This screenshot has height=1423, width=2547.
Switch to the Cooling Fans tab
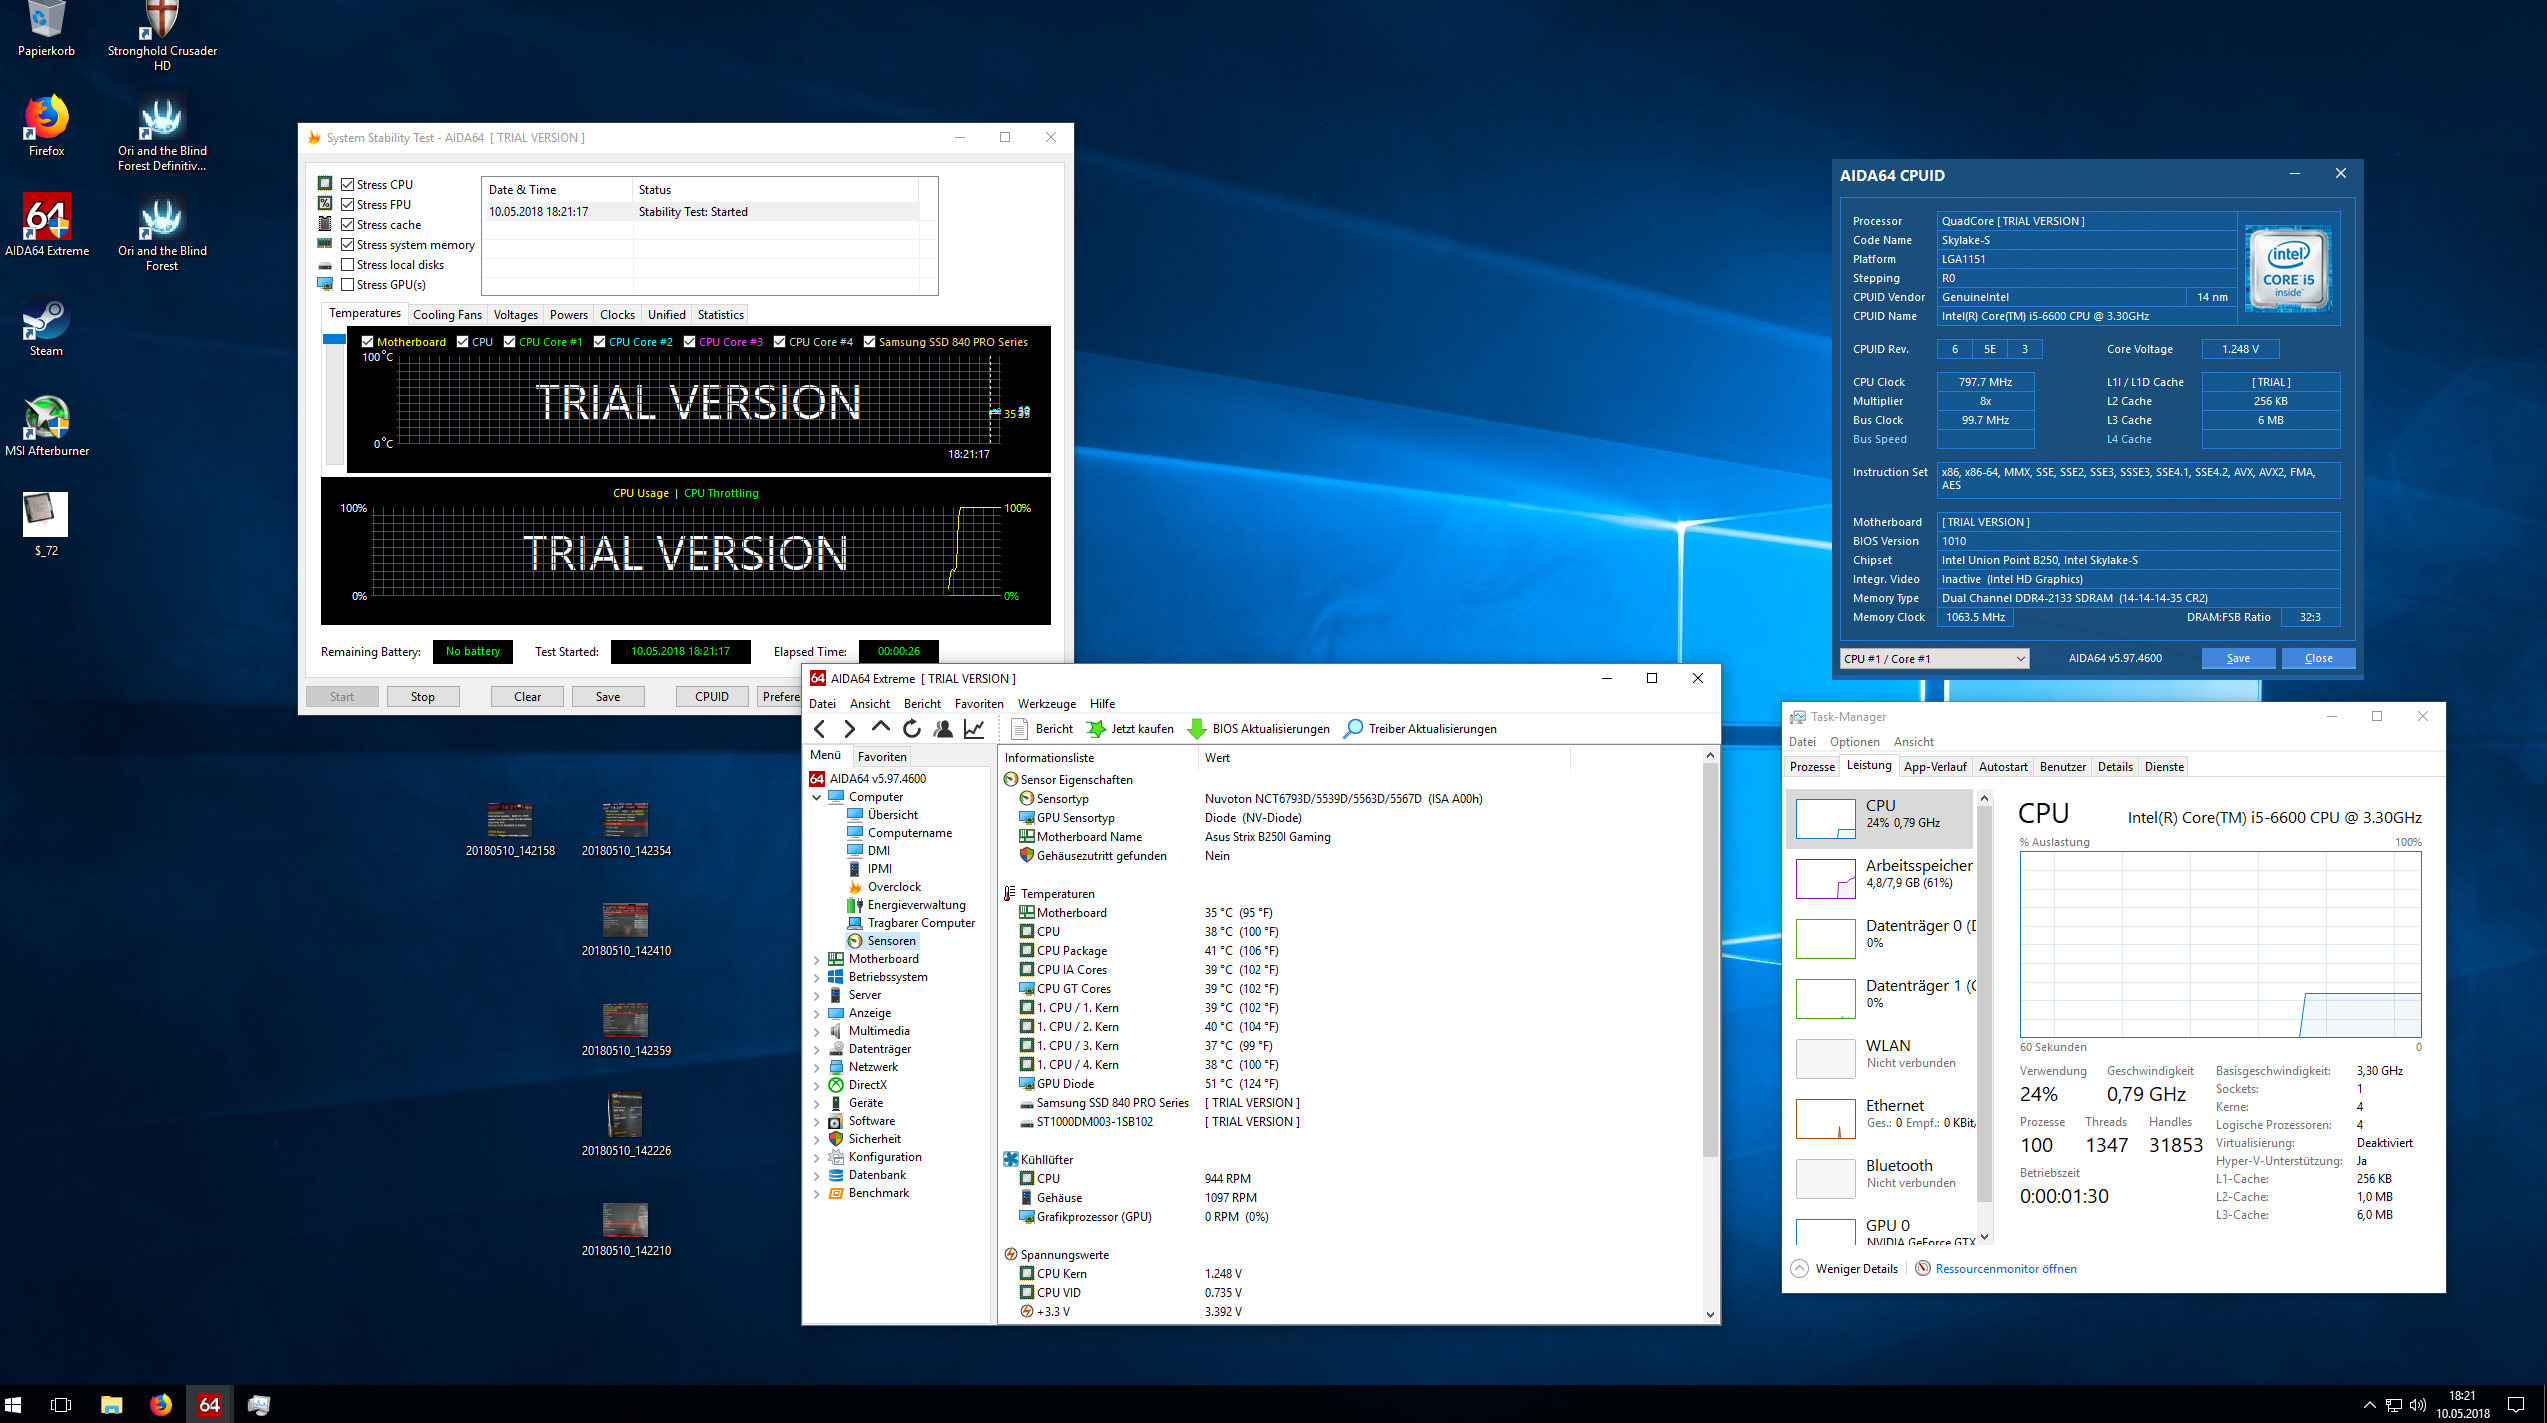coord(447,314)
